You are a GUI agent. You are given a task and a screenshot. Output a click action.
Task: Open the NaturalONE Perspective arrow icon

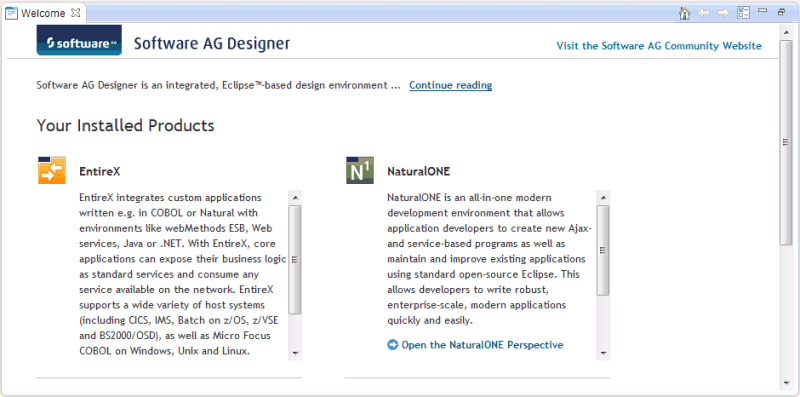(x=392, y=345)
